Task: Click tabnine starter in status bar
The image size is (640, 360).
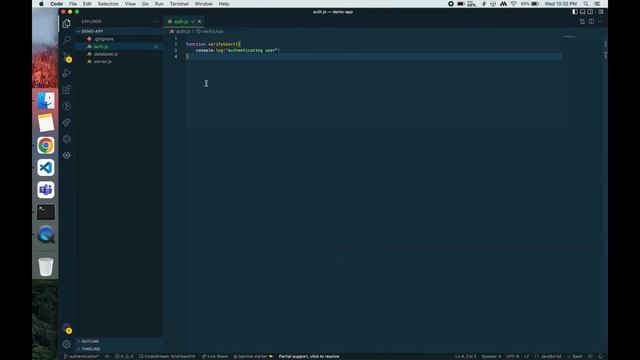Action: click(253, 356)
